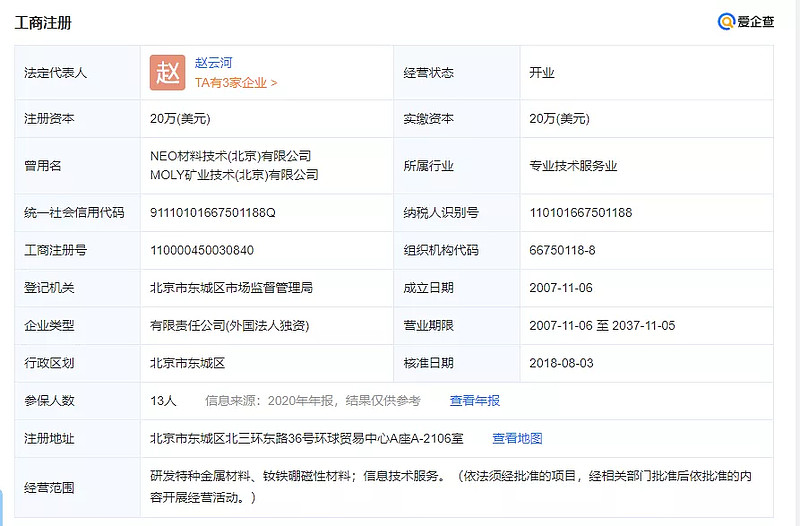Select the 注册地址 label
This screenshot has height=526, width=800.
[49, 438]
